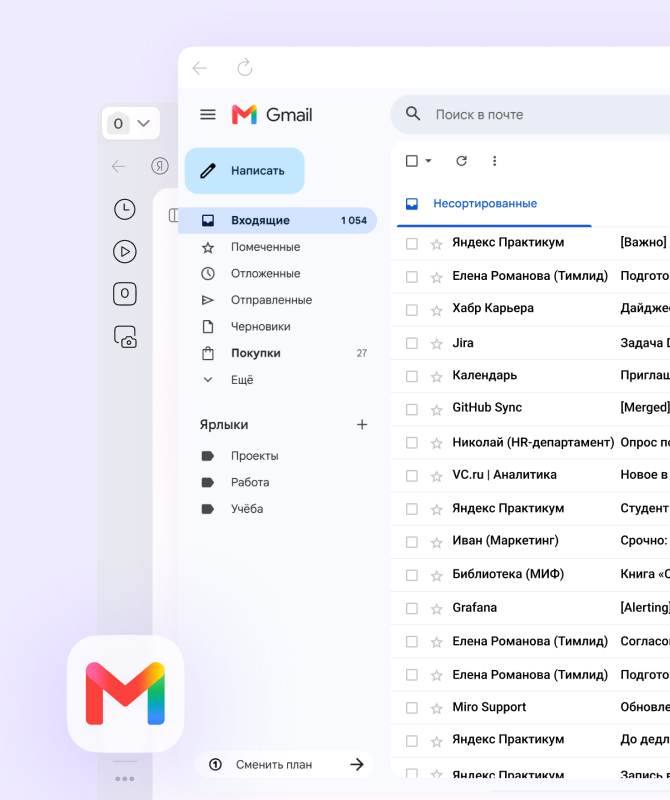Image resolution: width=670 pixels, height=800 pixels.
Task: Star the Miro Support email
Action: click(436, 709)
